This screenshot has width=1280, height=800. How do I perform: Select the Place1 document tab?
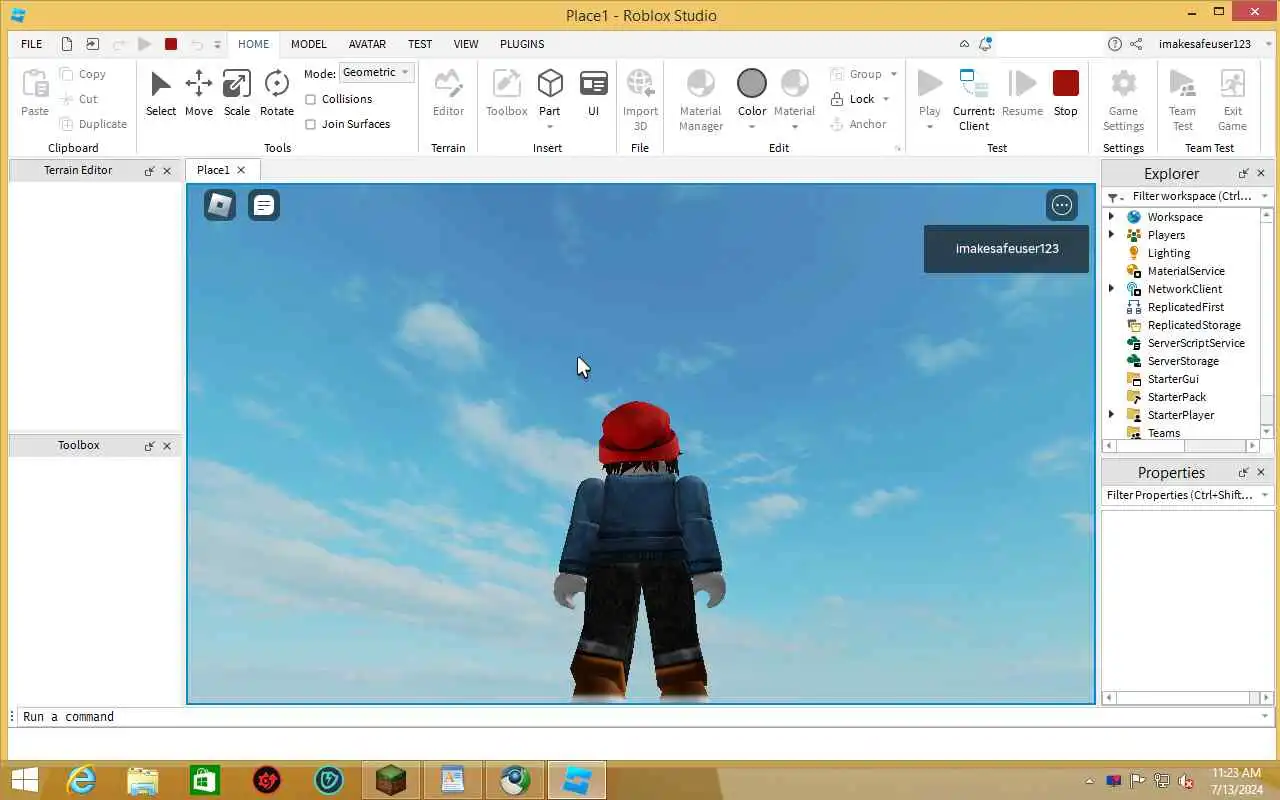pyautogui.click(x=213, y=170)
